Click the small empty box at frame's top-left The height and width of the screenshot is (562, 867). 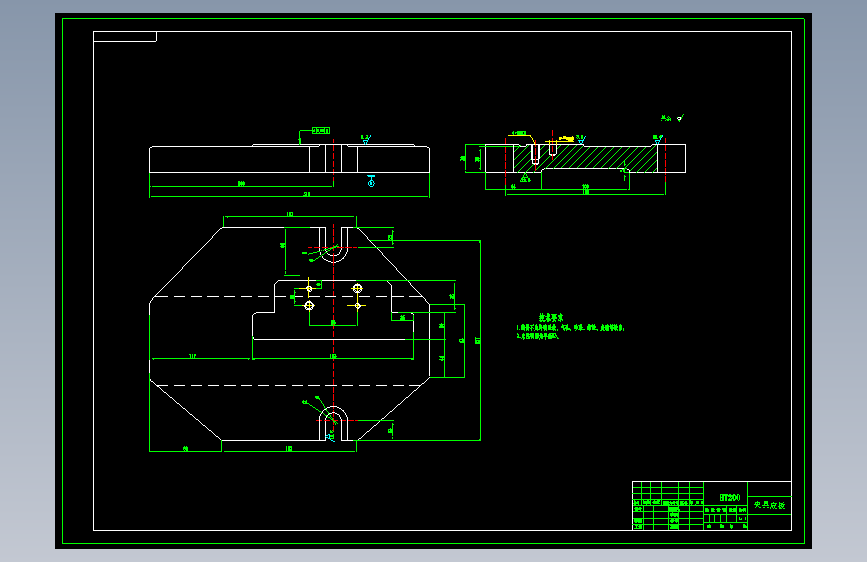point(125,37)
